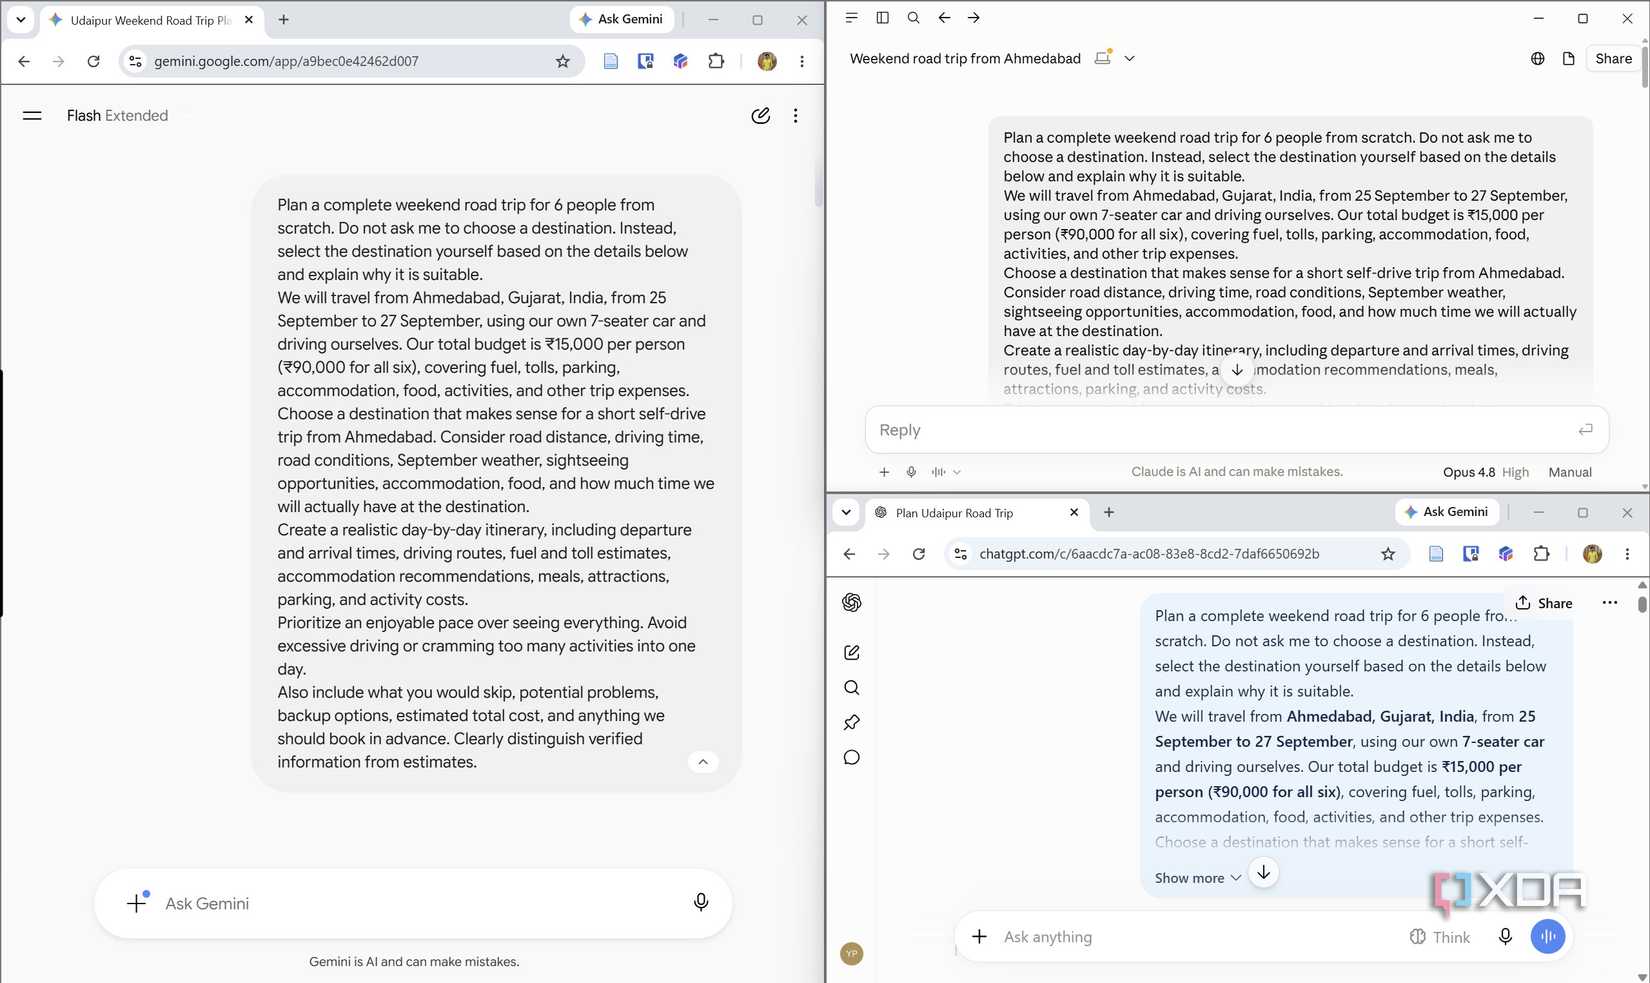Select Opus 4.8 model picker
Image resolution: width=1650 pixels, height=983 pixels.
1468,472
